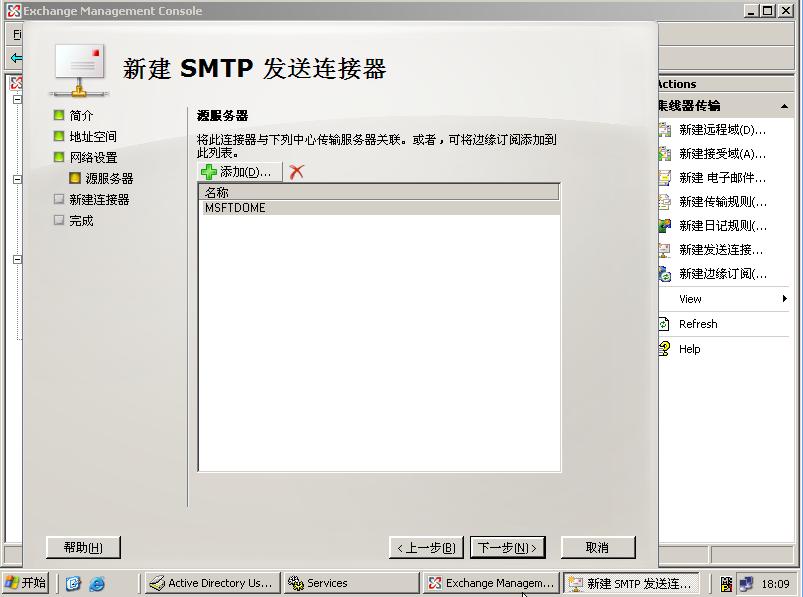This screenshot has height=597, width=803.
Task: Expand the View submenu arrow
Action: (785, 299)
